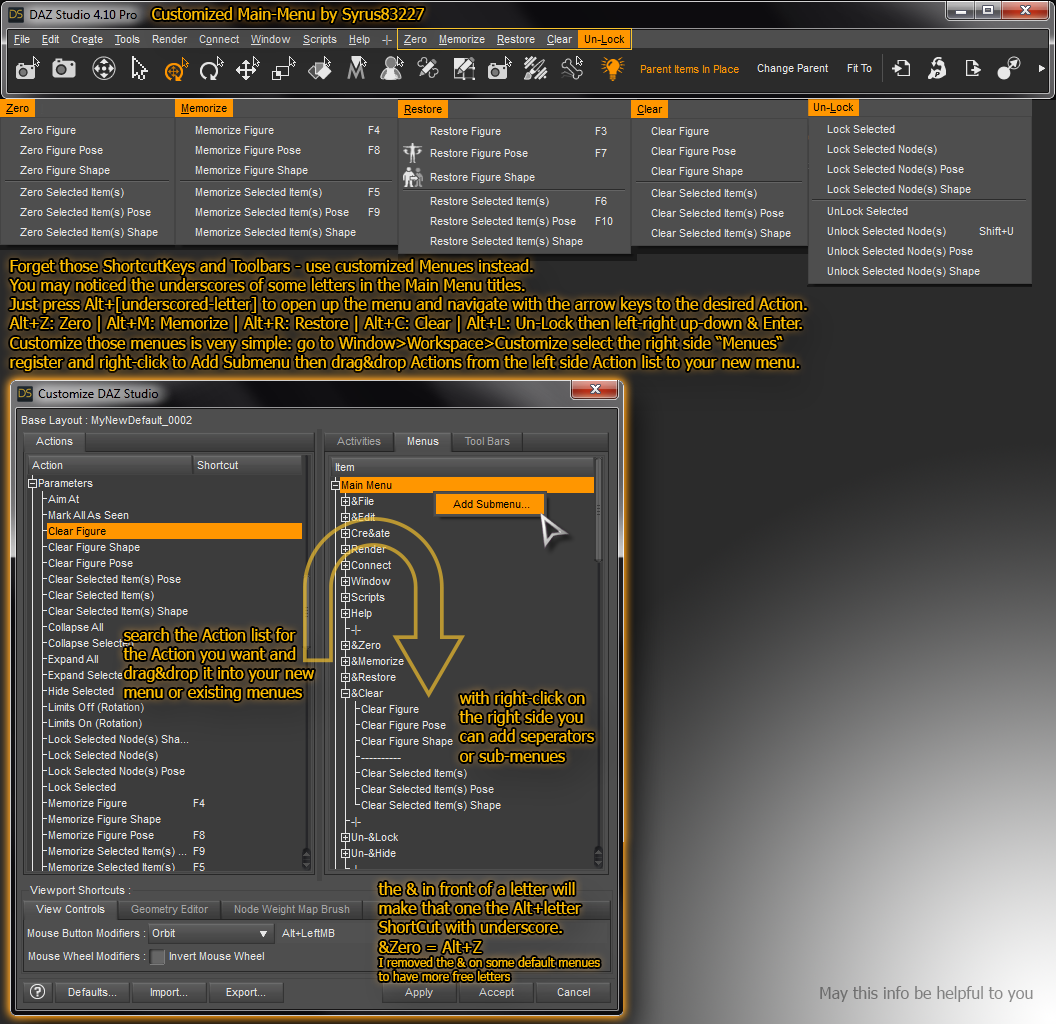Click Parent Items In Place in the toolbar
Screen dimensions: 1056x1024
coord(689,69)
